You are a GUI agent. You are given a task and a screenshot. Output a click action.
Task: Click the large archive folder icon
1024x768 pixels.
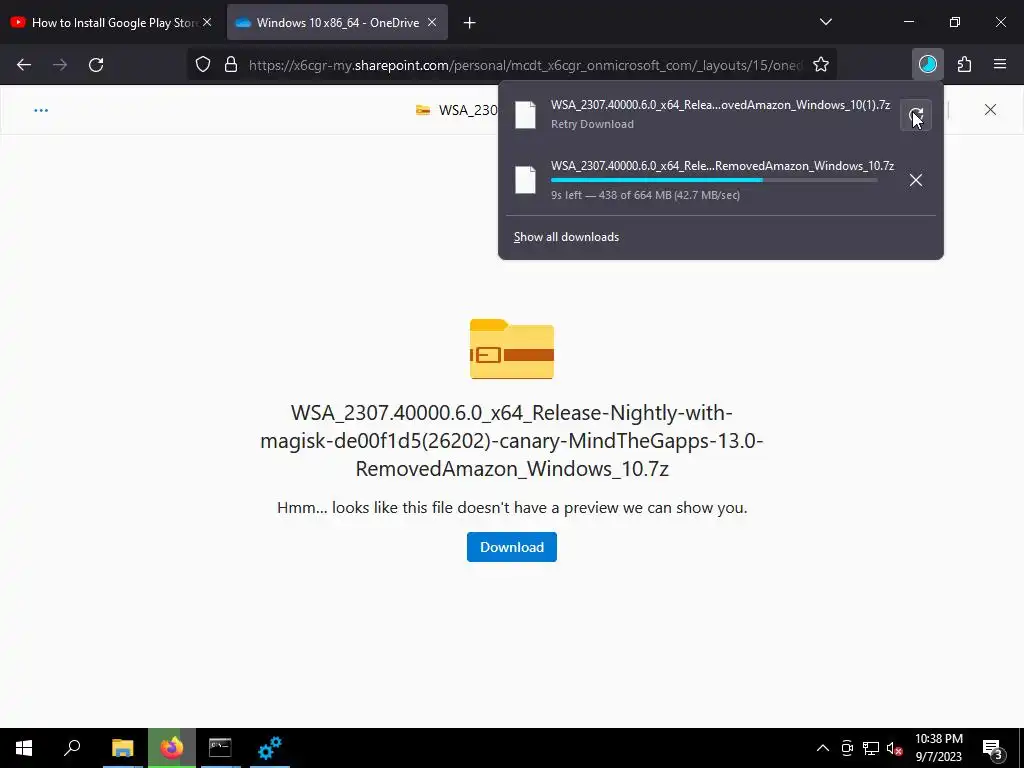(x=512, y=349)
